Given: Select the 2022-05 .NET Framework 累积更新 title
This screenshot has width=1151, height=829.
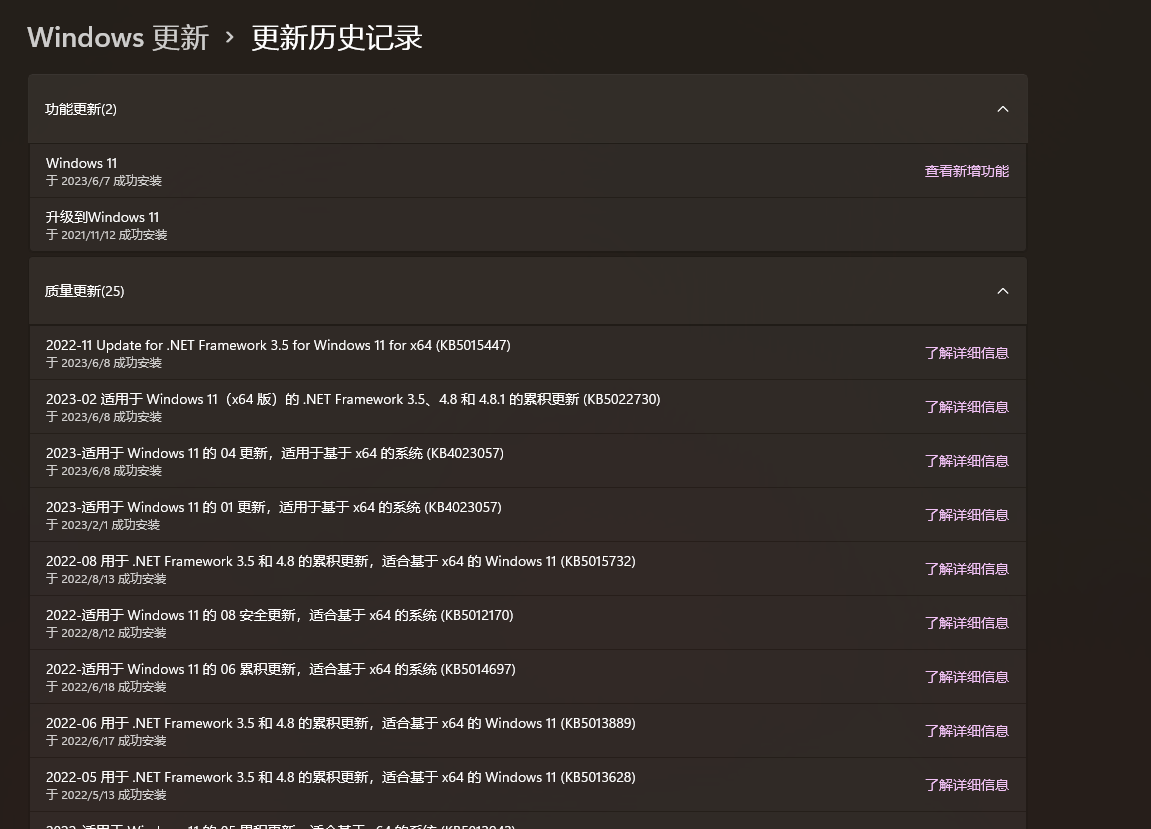Looking at the screenshot, I should click(341, 777).
